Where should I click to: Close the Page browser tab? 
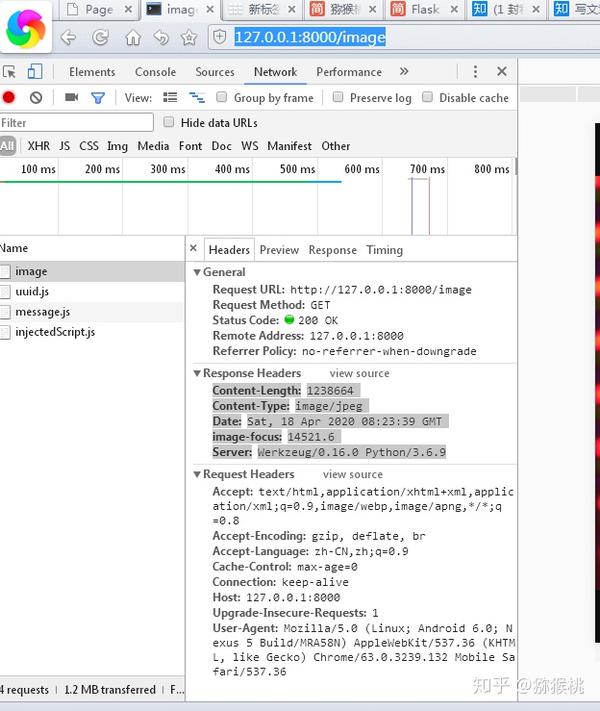128,9
